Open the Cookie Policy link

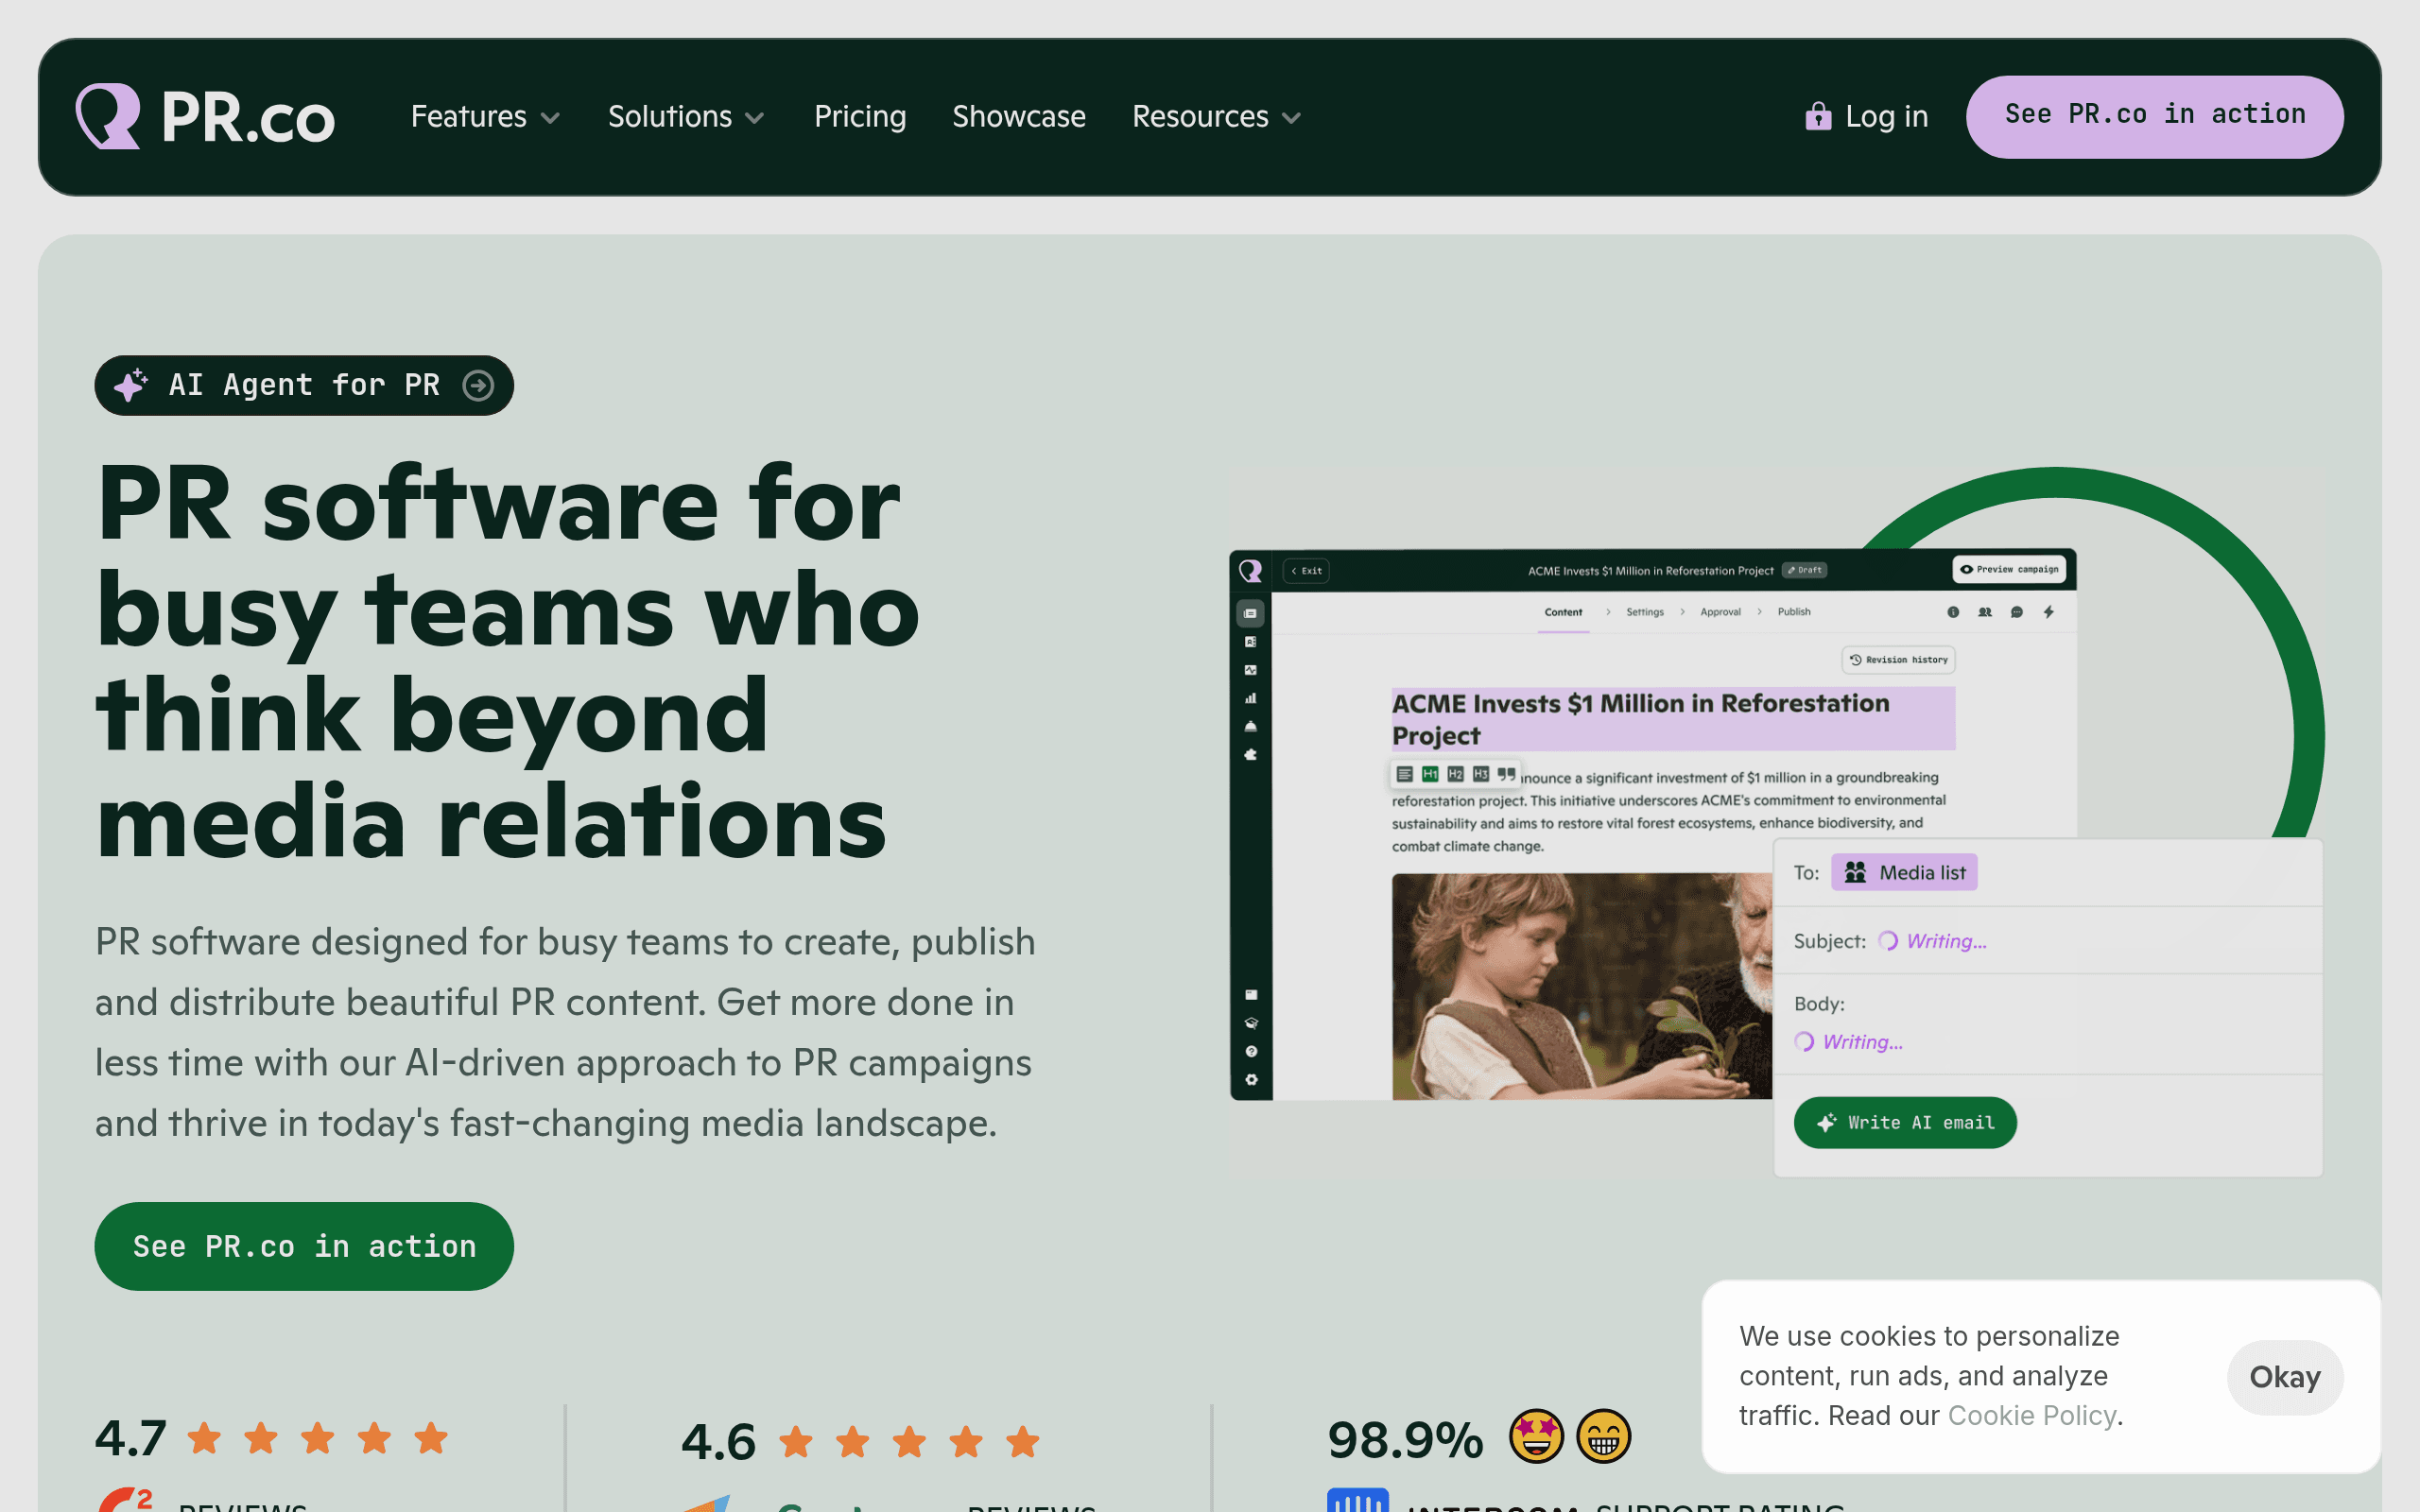2031,1416
